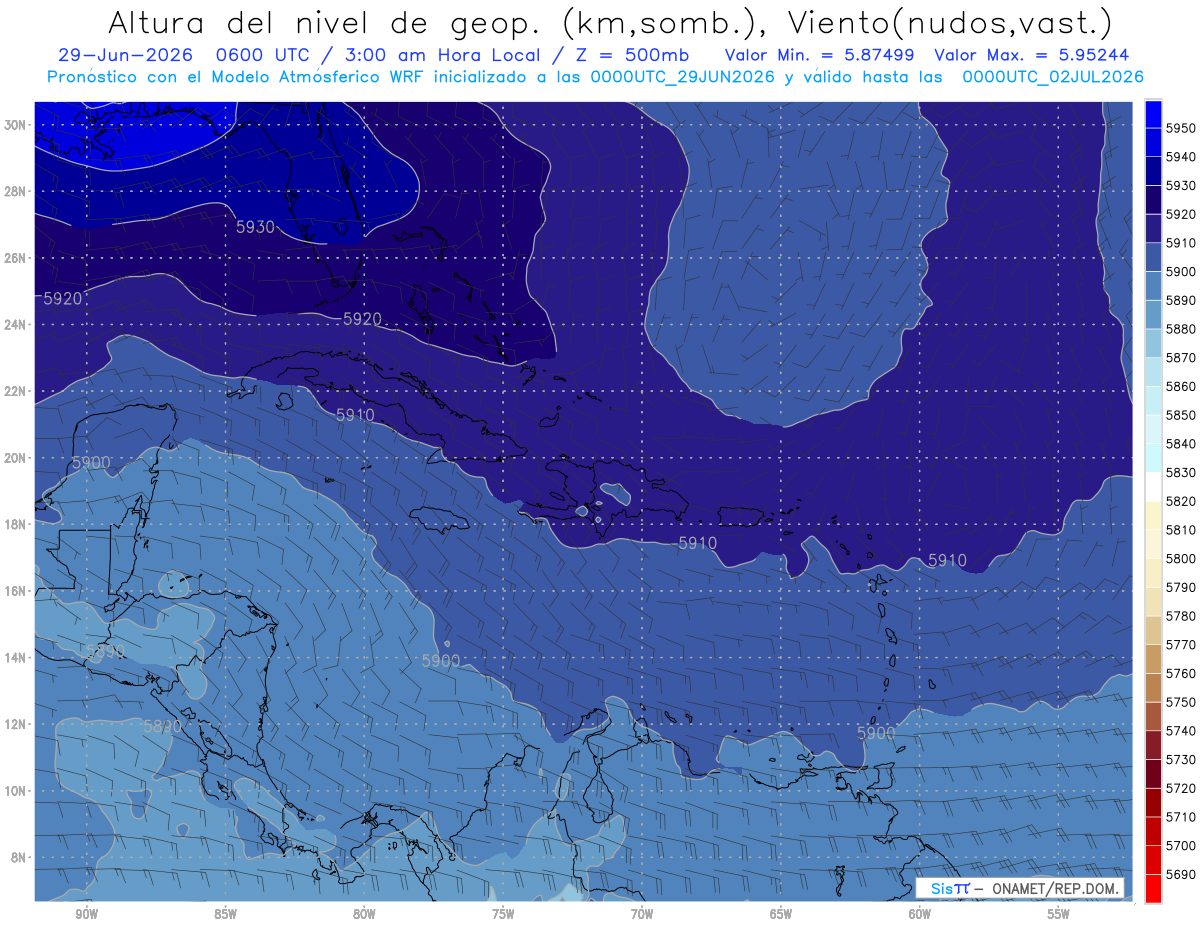The height and width of the screenshot is (927, 1200).
Task: Click the '5800' colorbar tick label
Action: coord(1181,558)
